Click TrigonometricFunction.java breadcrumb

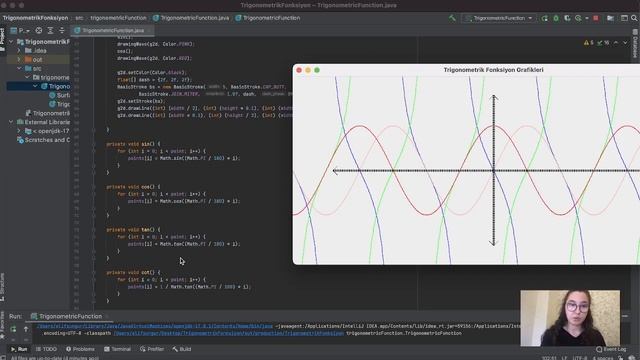tap(191, 18)
